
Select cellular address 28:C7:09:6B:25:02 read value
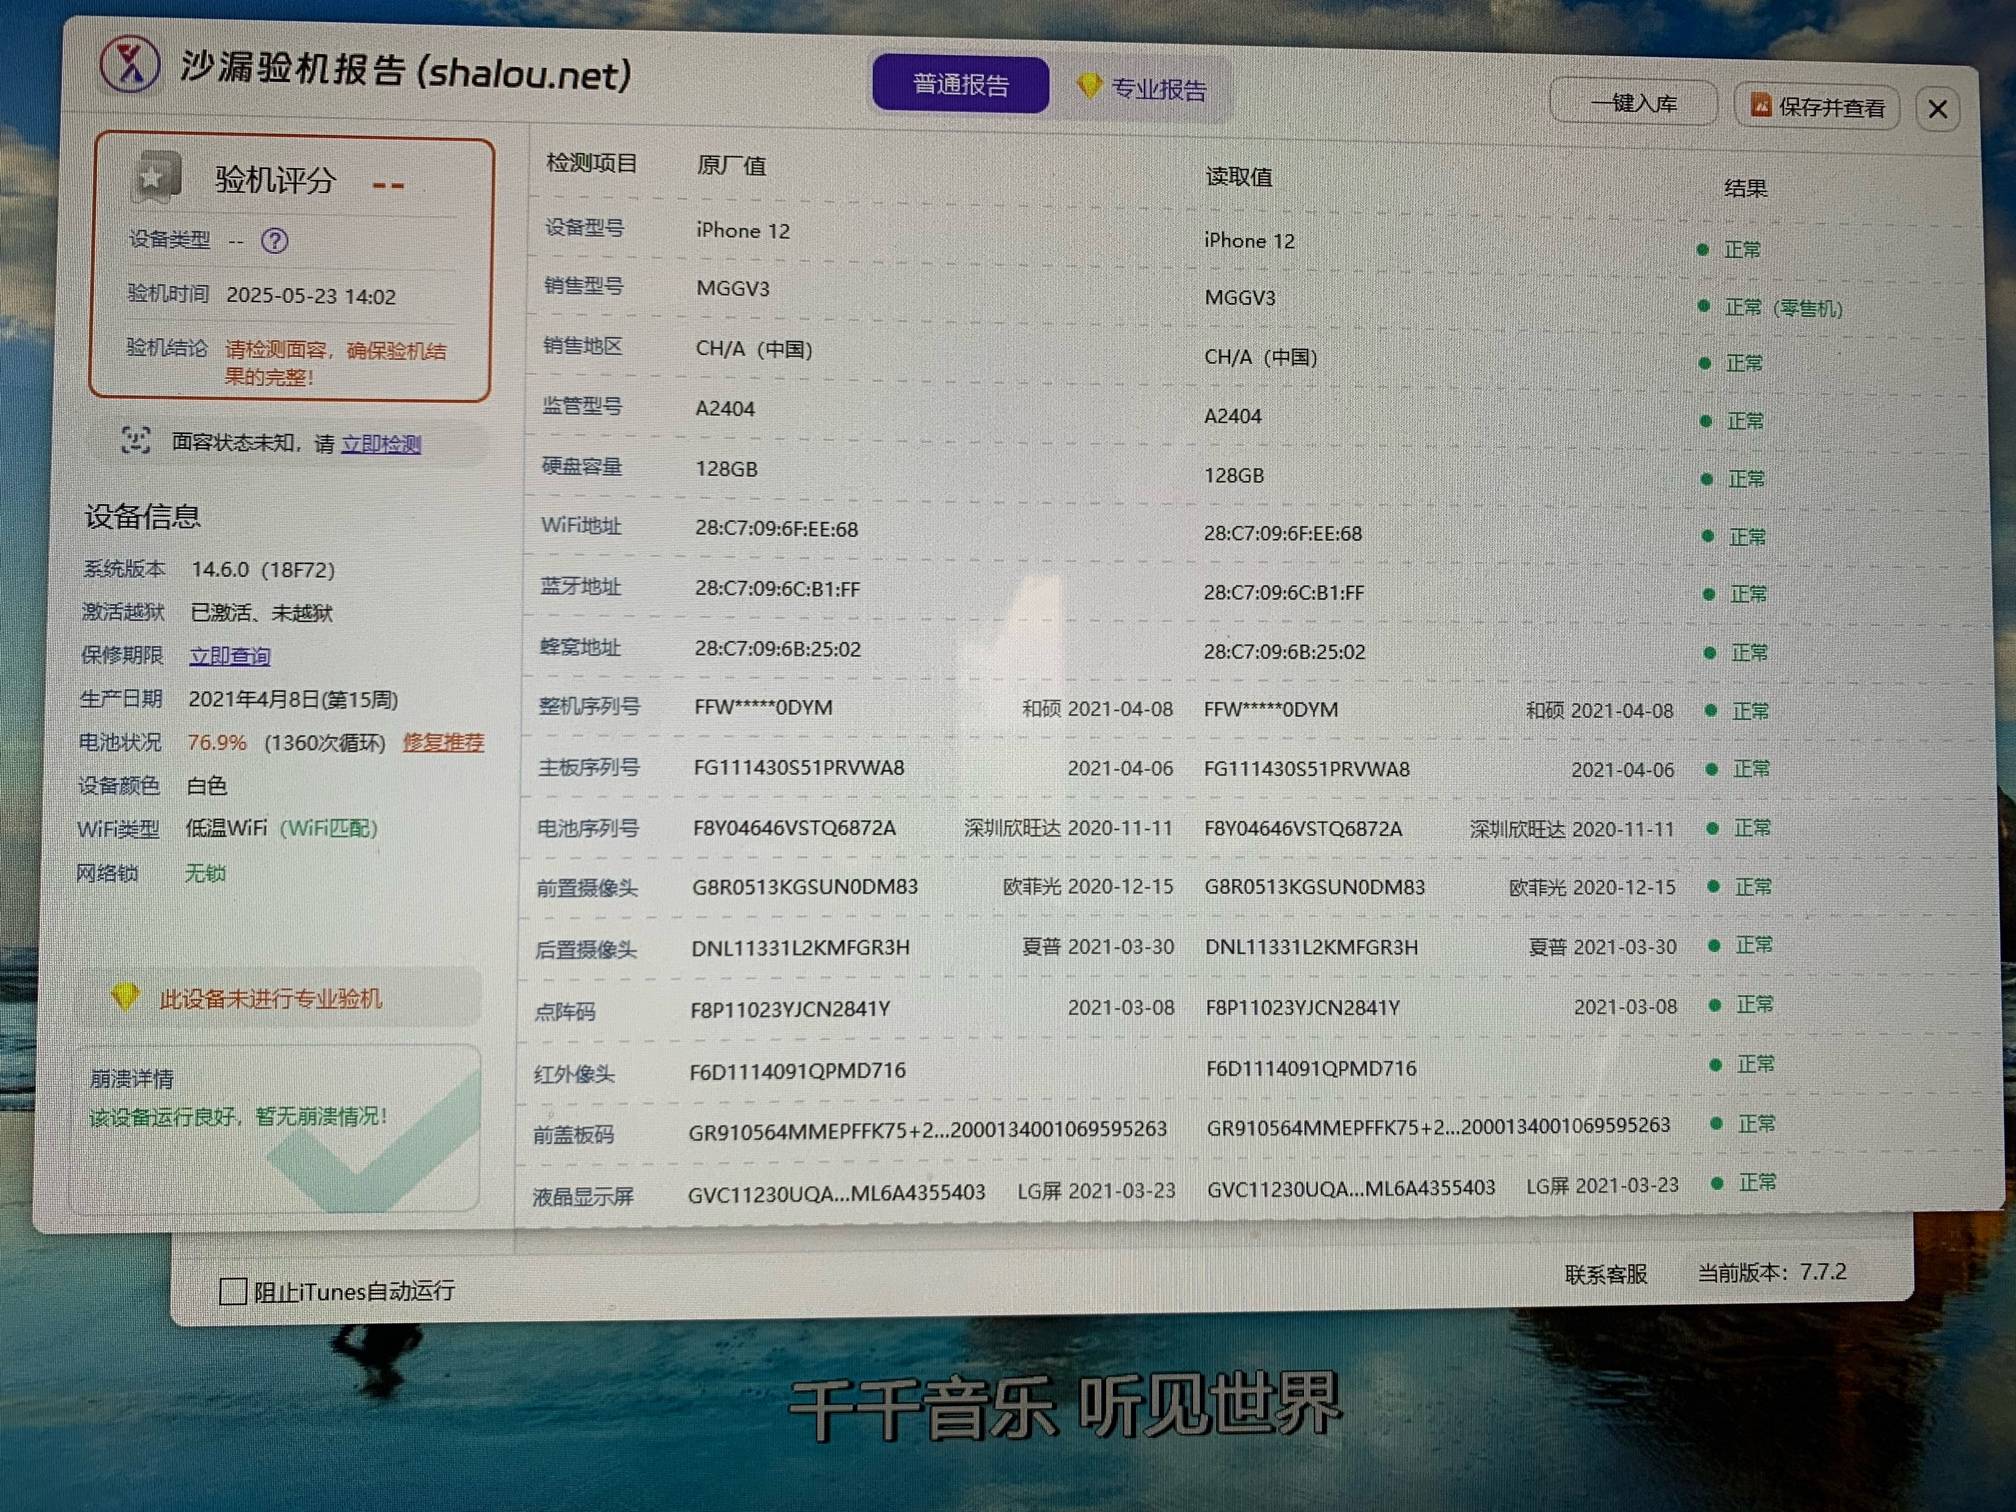click(x=1284, y=652)
